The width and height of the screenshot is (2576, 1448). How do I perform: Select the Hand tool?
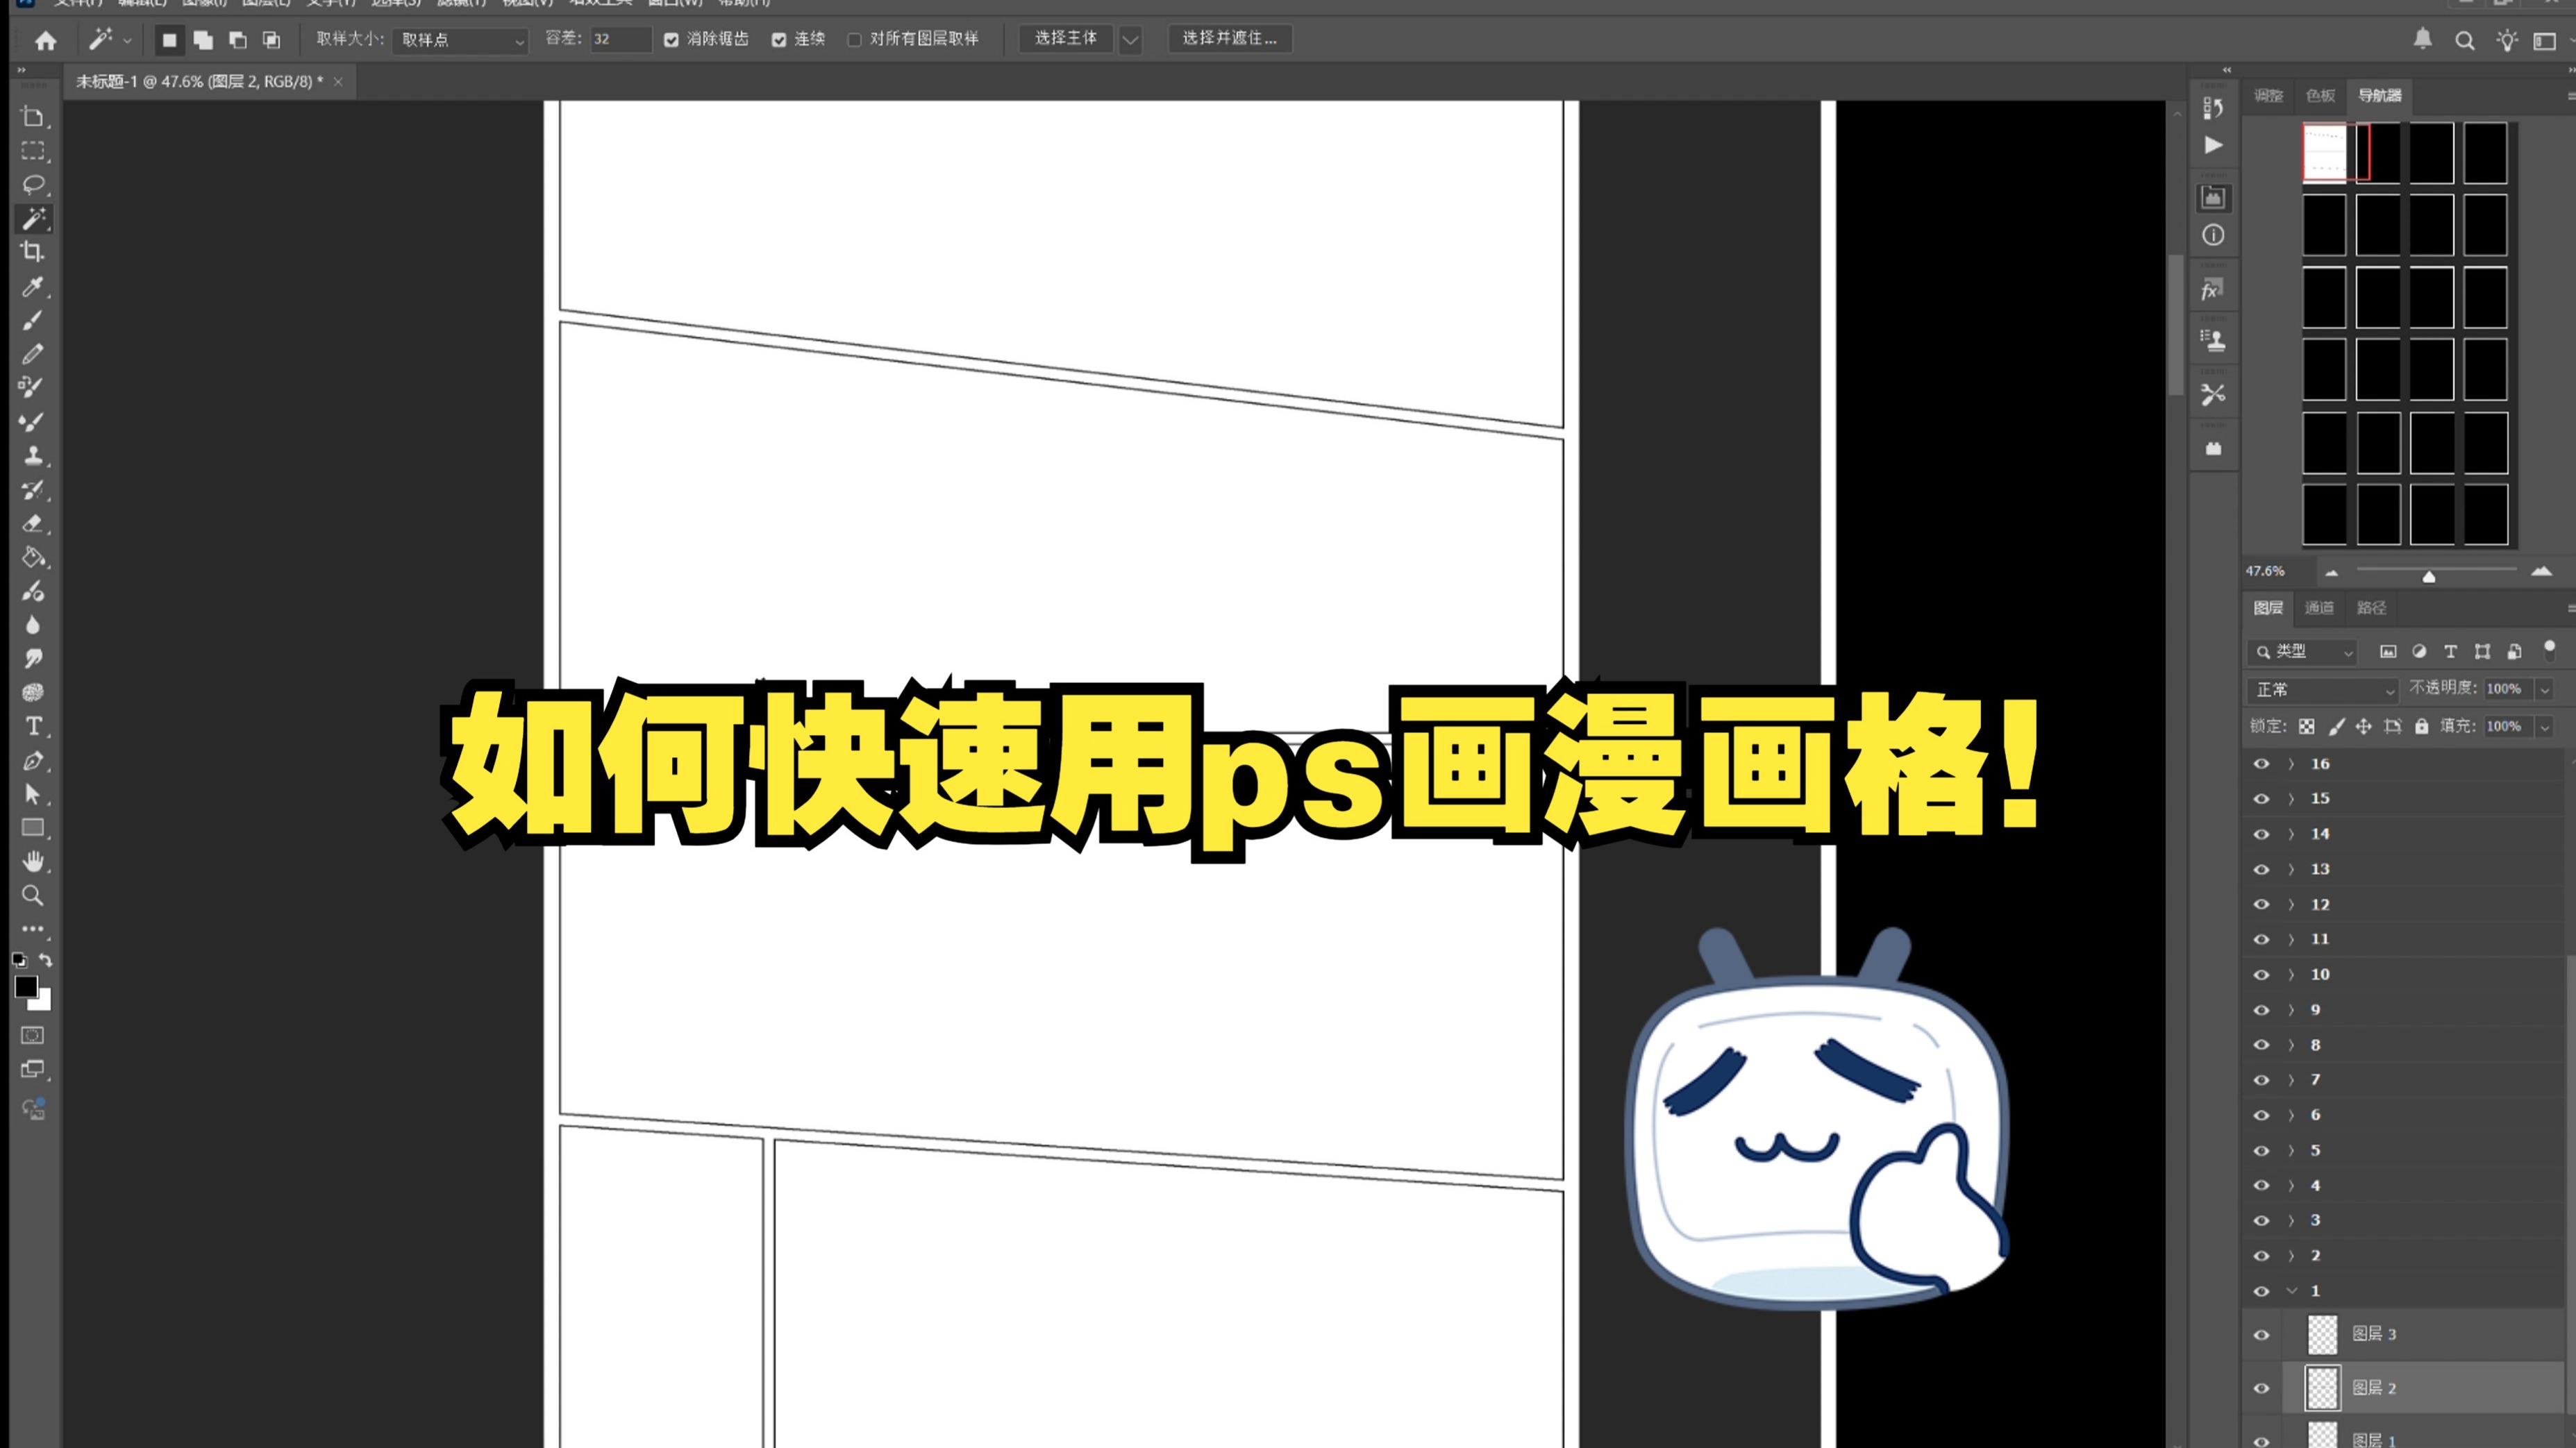point(33,861)
